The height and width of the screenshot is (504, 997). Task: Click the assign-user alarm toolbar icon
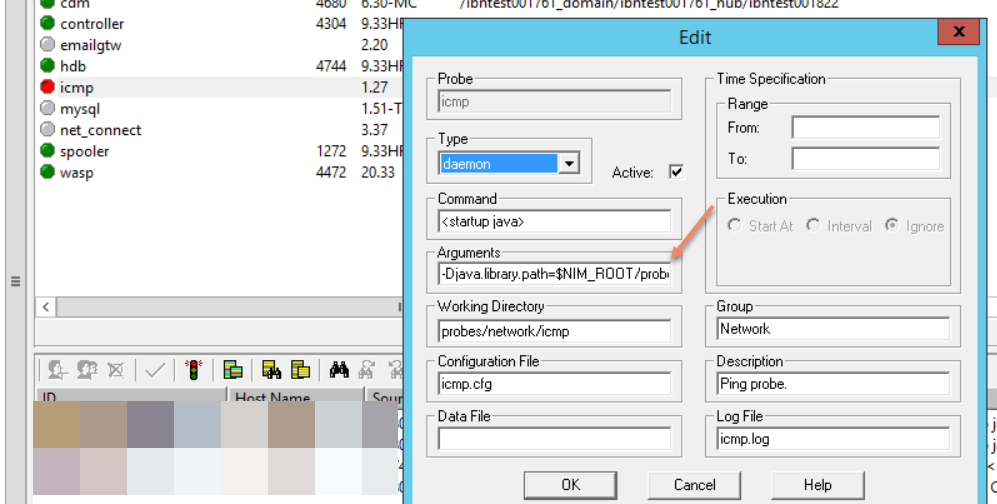coord(57,370)
